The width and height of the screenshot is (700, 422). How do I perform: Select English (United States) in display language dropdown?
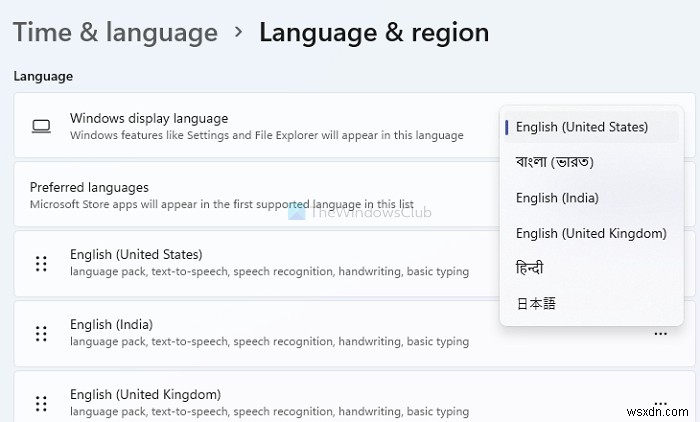(582, 127)
